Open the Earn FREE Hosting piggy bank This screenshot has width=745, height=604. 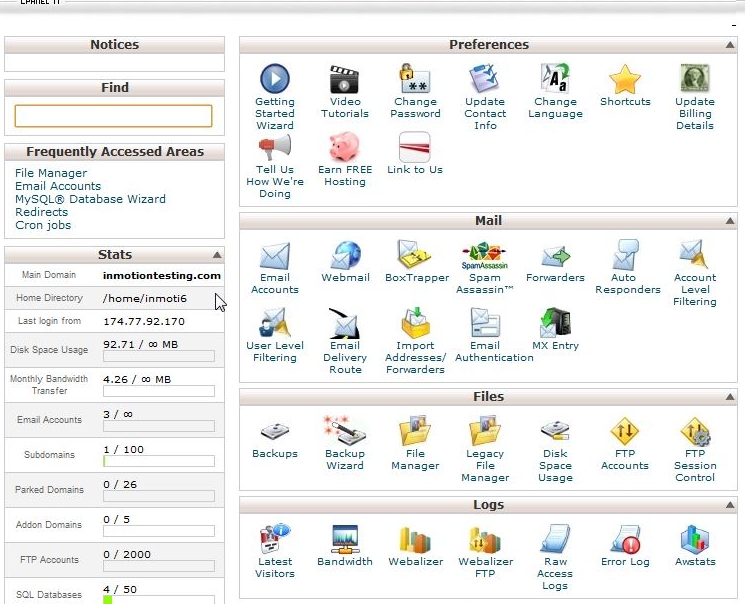click(x=345, y=147)
